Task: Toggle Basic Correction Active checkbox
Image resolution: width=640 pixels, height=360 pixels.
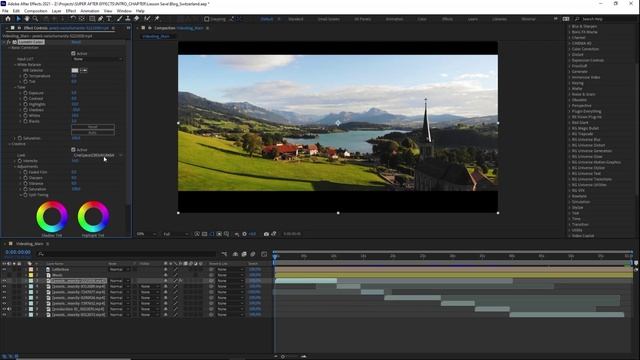Action: pyautogui.click(x=73, y=53)
